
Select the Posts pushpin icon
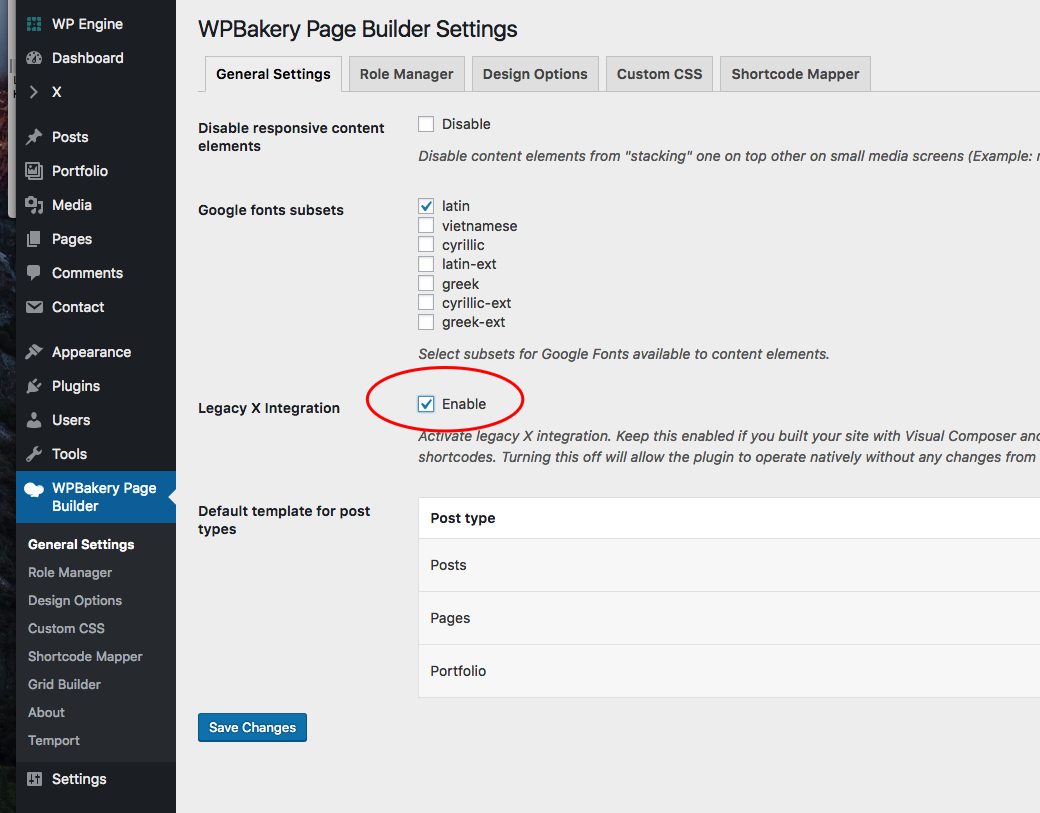[x=34, y=136]
